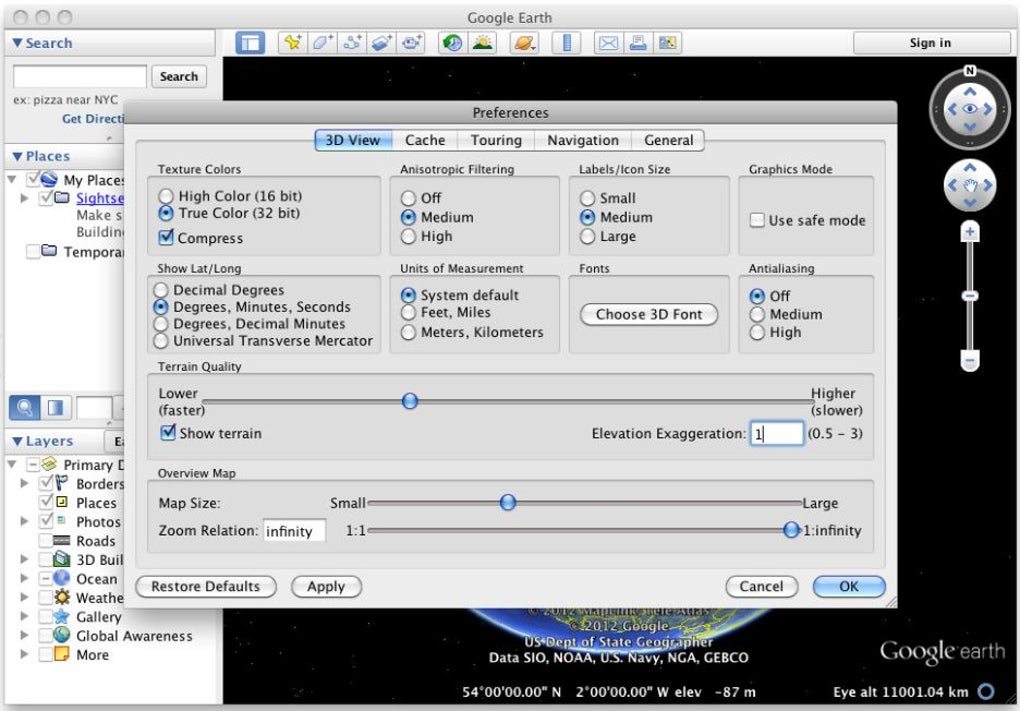Switch to the Navigation tab
1020x711 pixels.
583,140
